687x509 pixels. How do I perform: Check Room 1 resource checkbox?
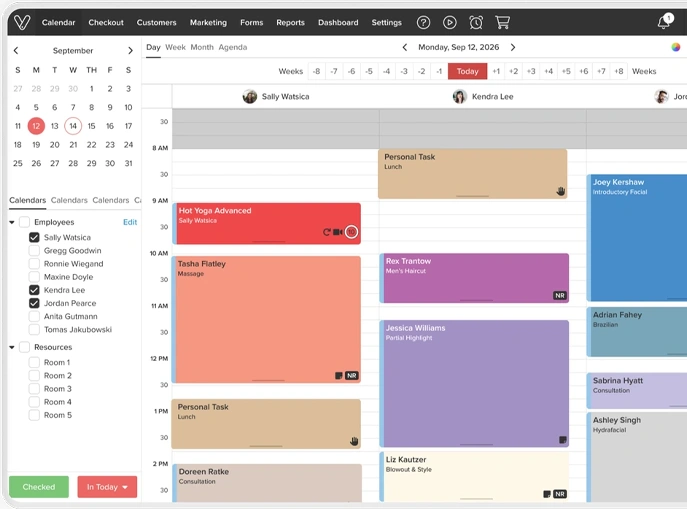(34, 362)
